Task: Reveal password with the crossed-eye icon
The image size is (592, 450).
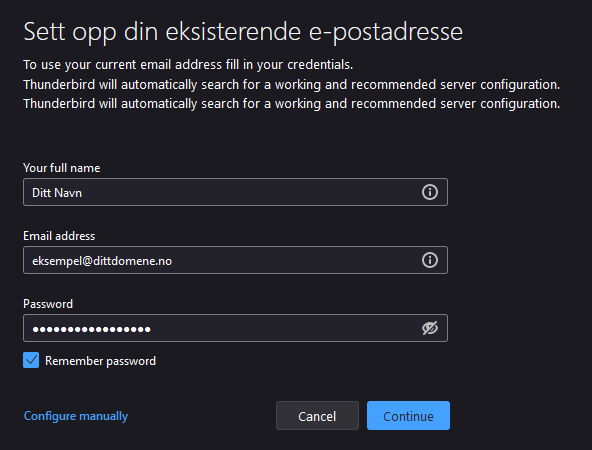Action: click(430, 328)
